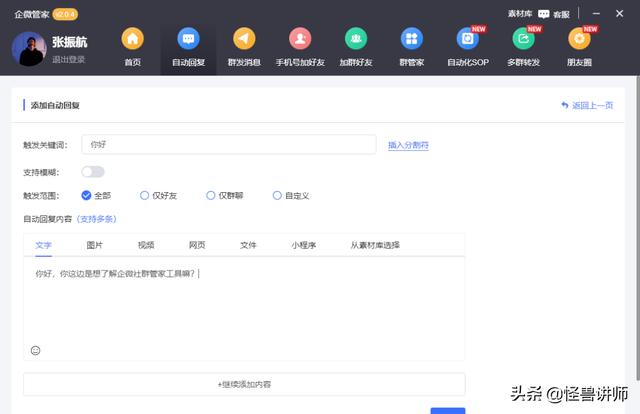Minimize the 企微管家 window
Image resolution: width=640 pixels, height=414 pixels.
596,13
